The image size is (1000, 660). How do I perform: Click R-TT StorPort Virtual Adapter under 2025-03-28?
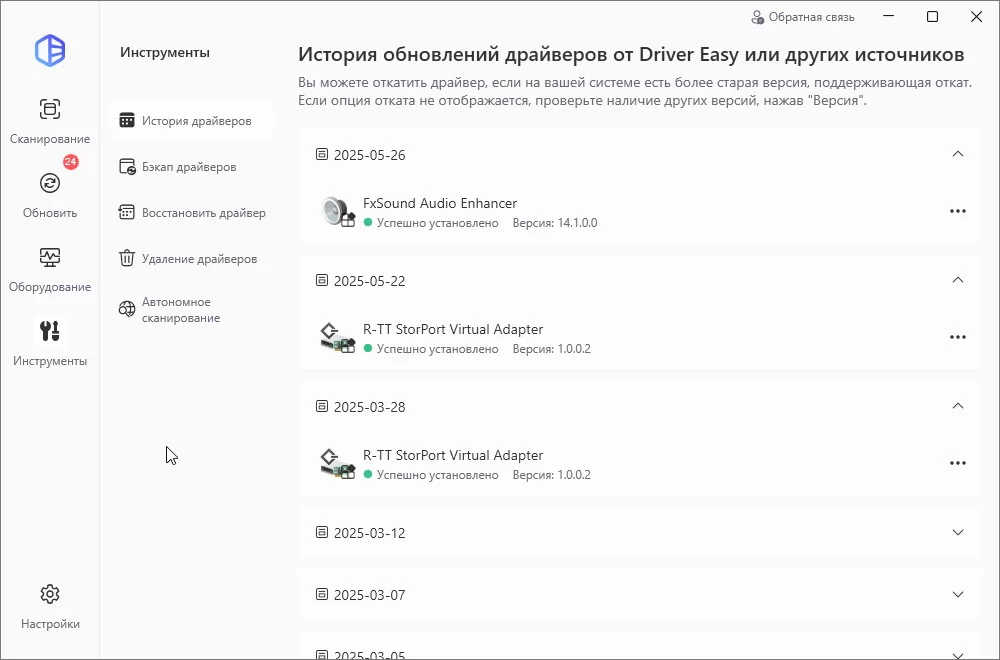tap(453, 455)
